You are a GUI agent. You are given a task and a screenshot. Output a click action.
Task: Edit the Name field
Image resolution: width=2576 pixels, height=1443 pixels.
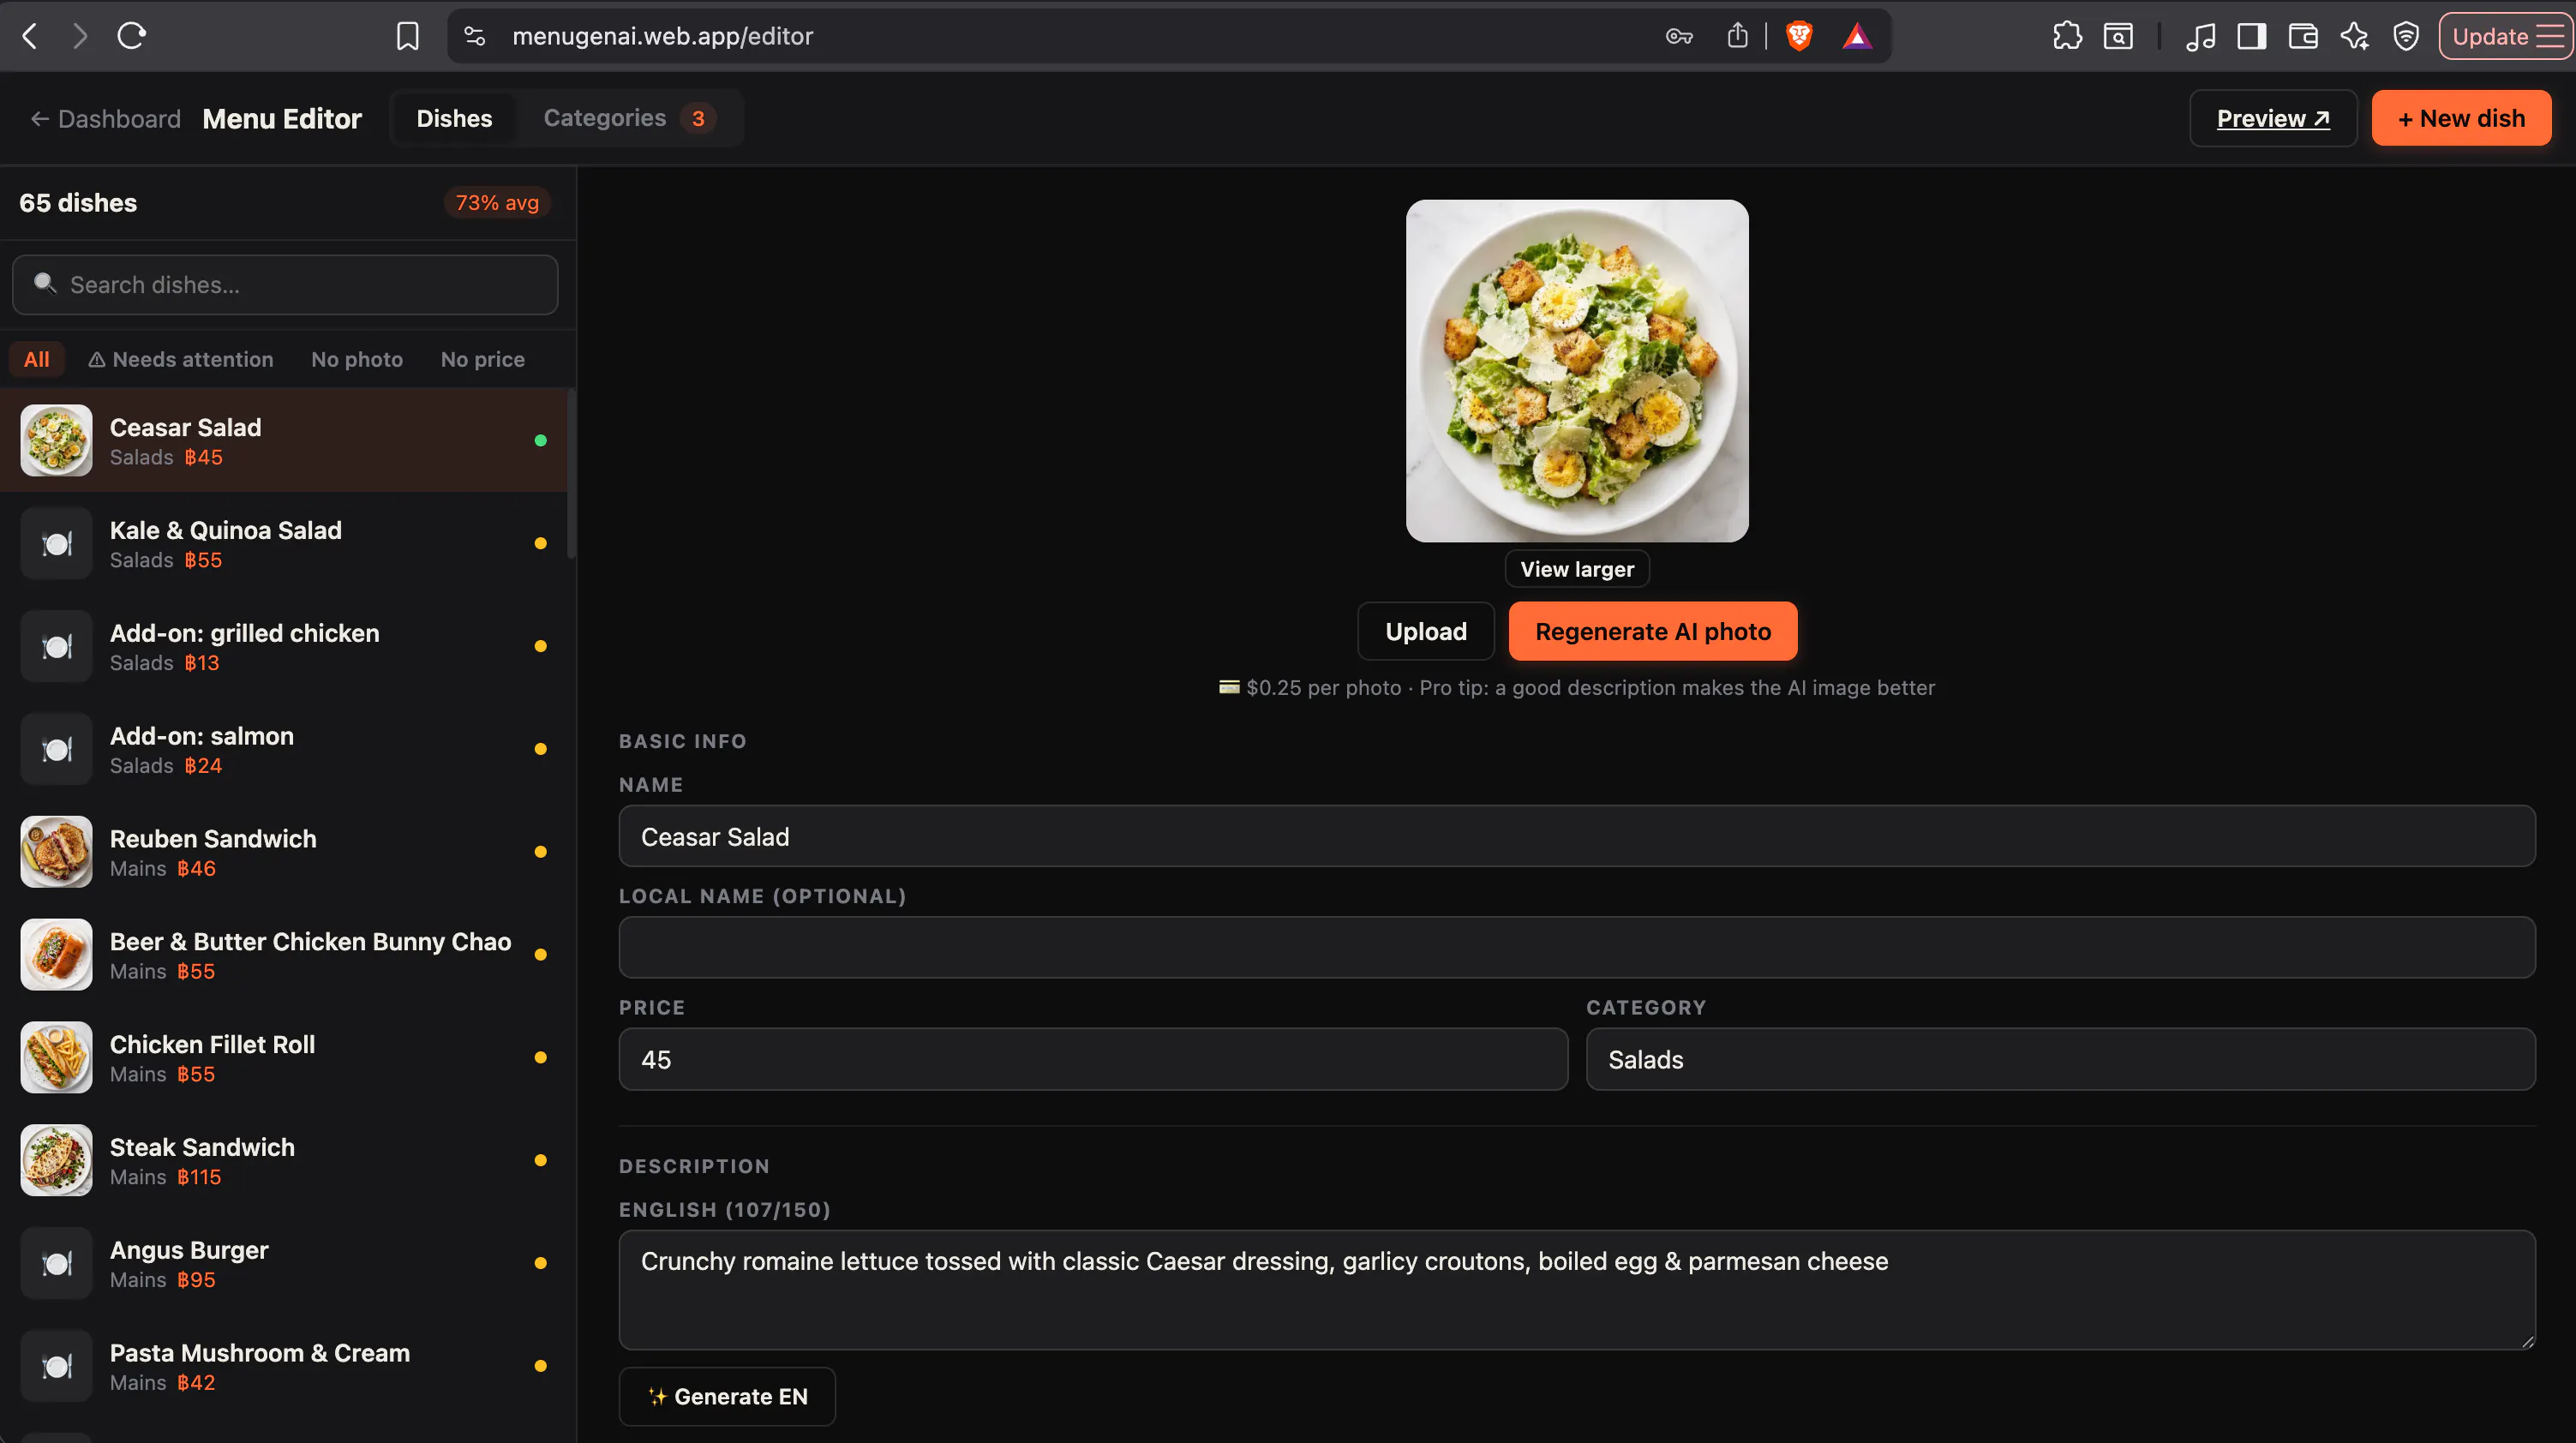click(x=1577, y=836)
